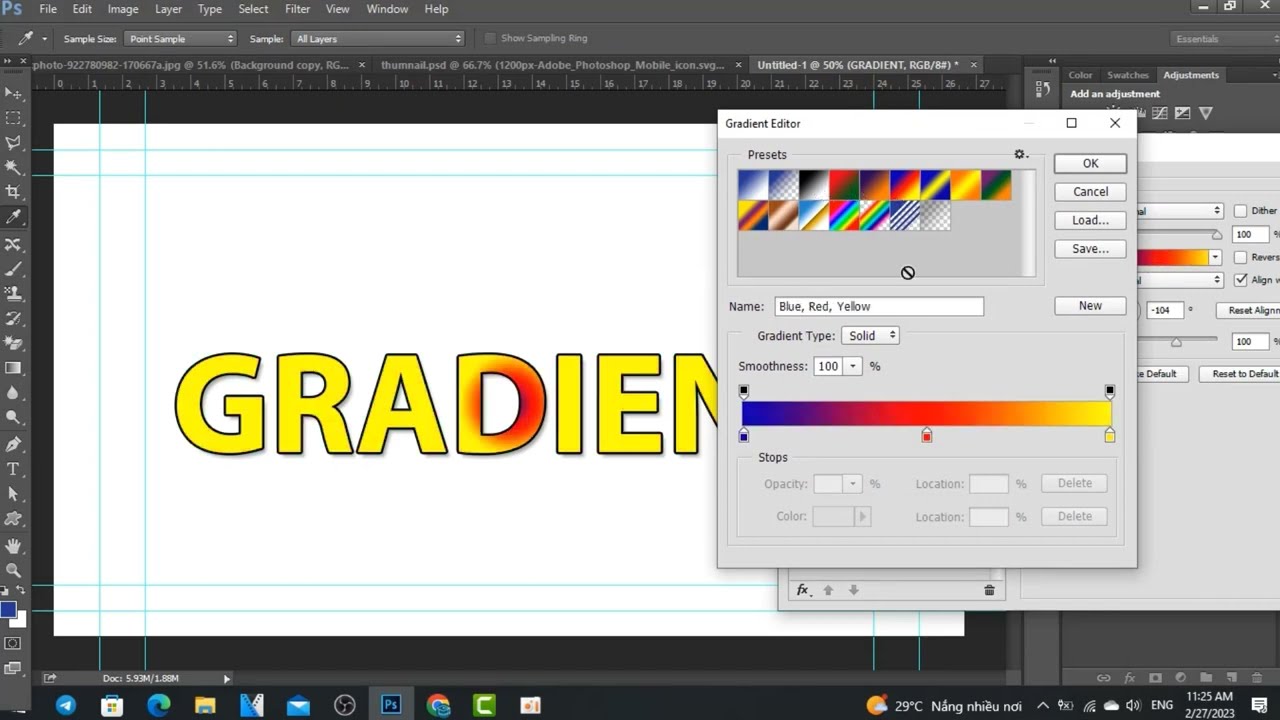Select the Path Selection tool
This screenshot has width=1280, height=720.
pyautogui.click(x=14, y=494)
